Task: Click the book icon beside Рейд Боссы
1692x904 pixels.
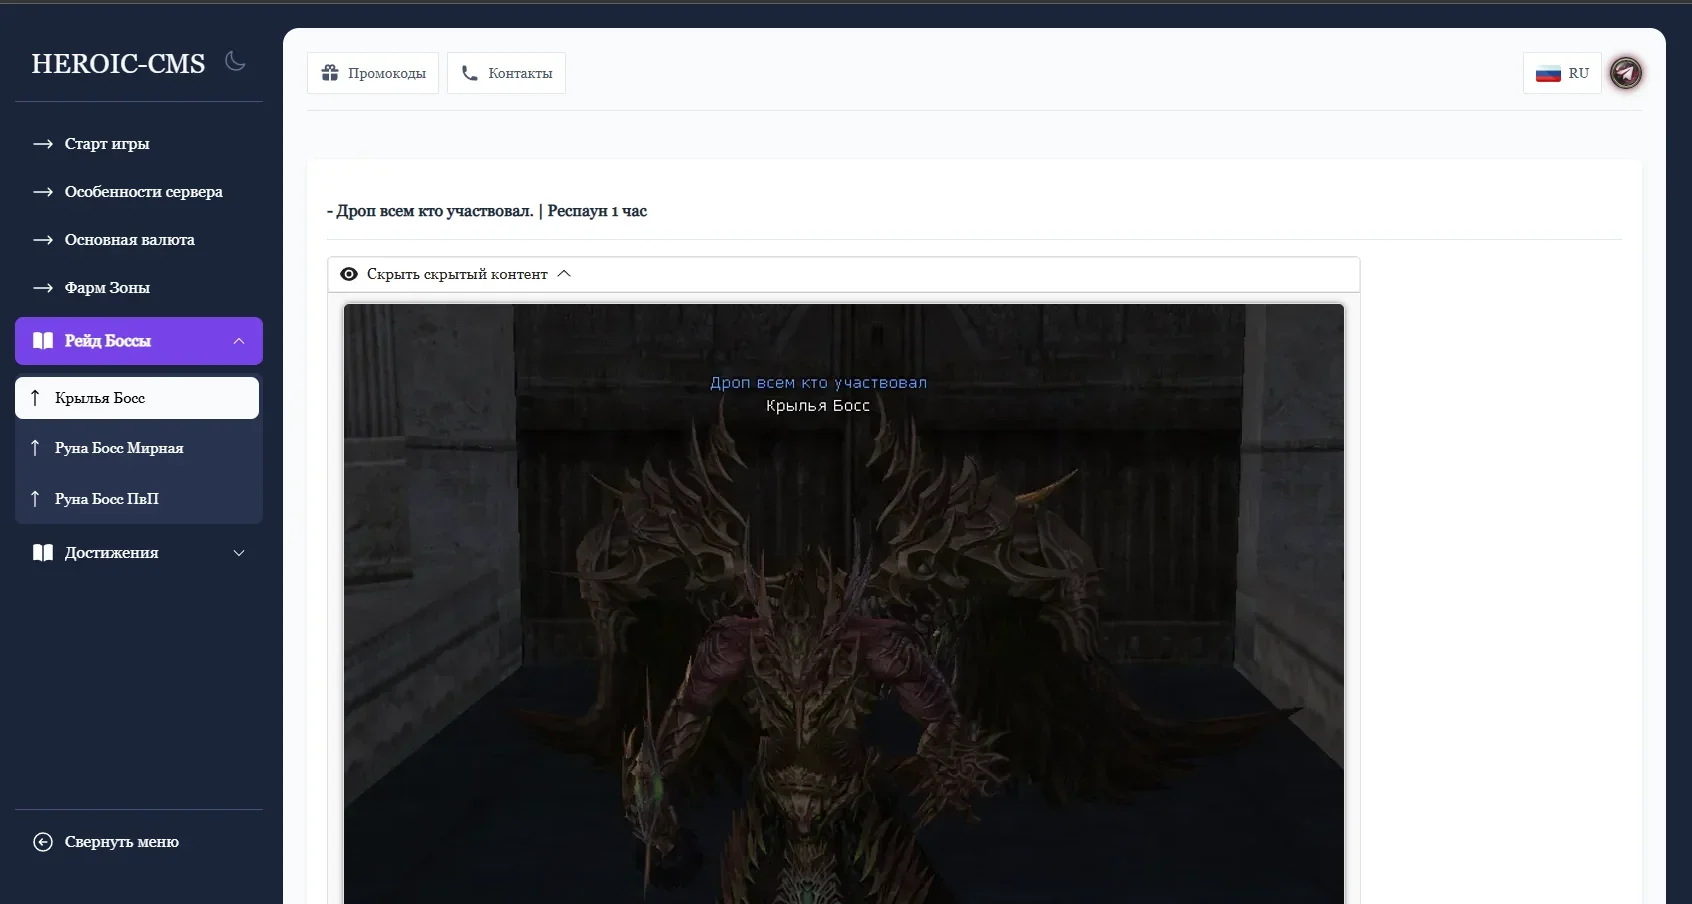Action: click(43, 341)
